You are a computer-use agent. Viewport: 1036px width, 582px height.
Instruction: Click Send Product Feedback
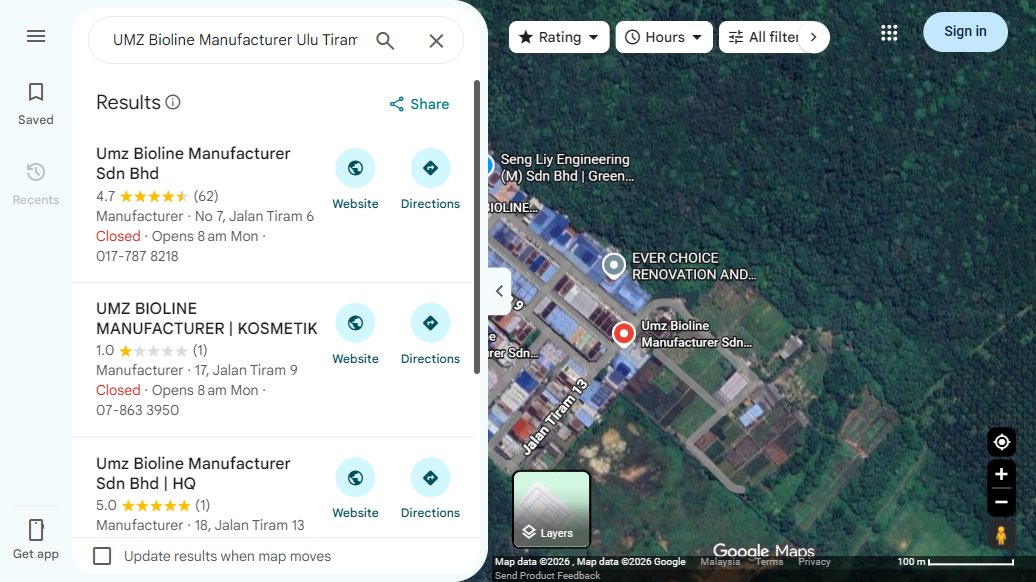click(548, 575)
